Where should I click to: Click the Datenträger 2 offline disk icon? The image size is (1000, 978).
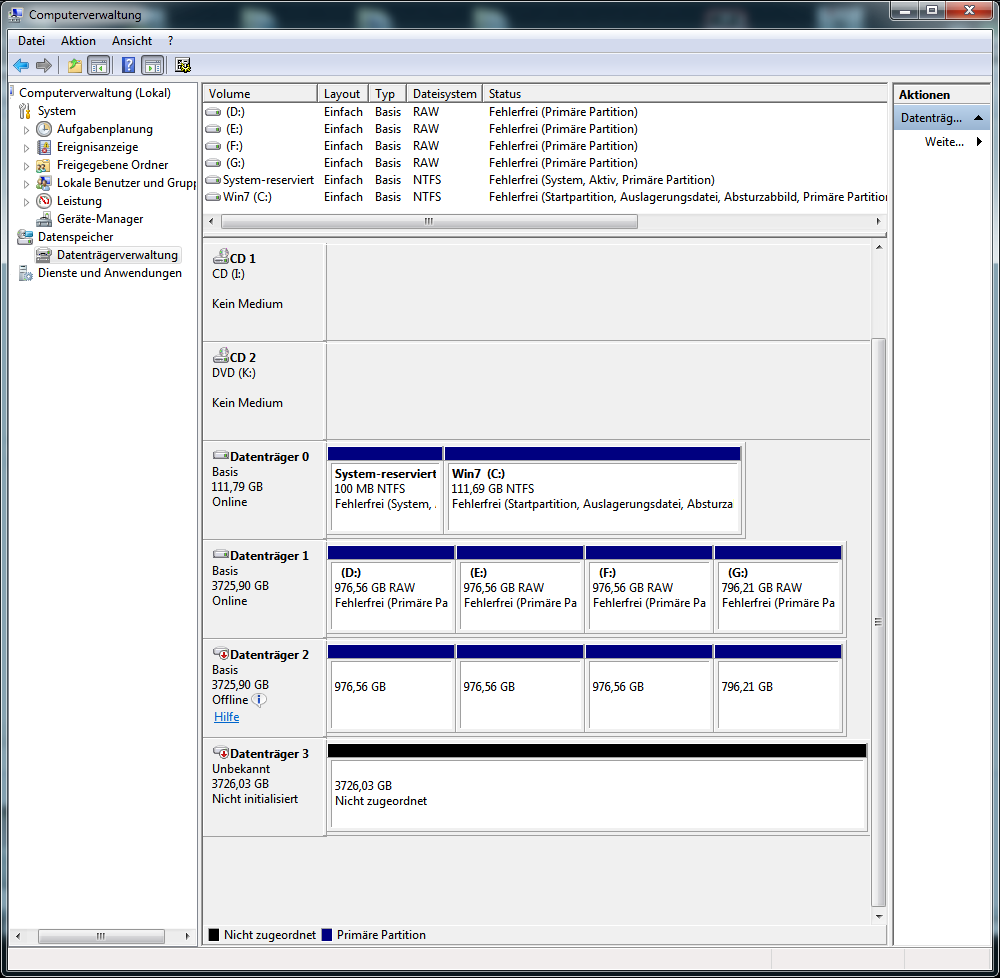(x=221, y=653)
